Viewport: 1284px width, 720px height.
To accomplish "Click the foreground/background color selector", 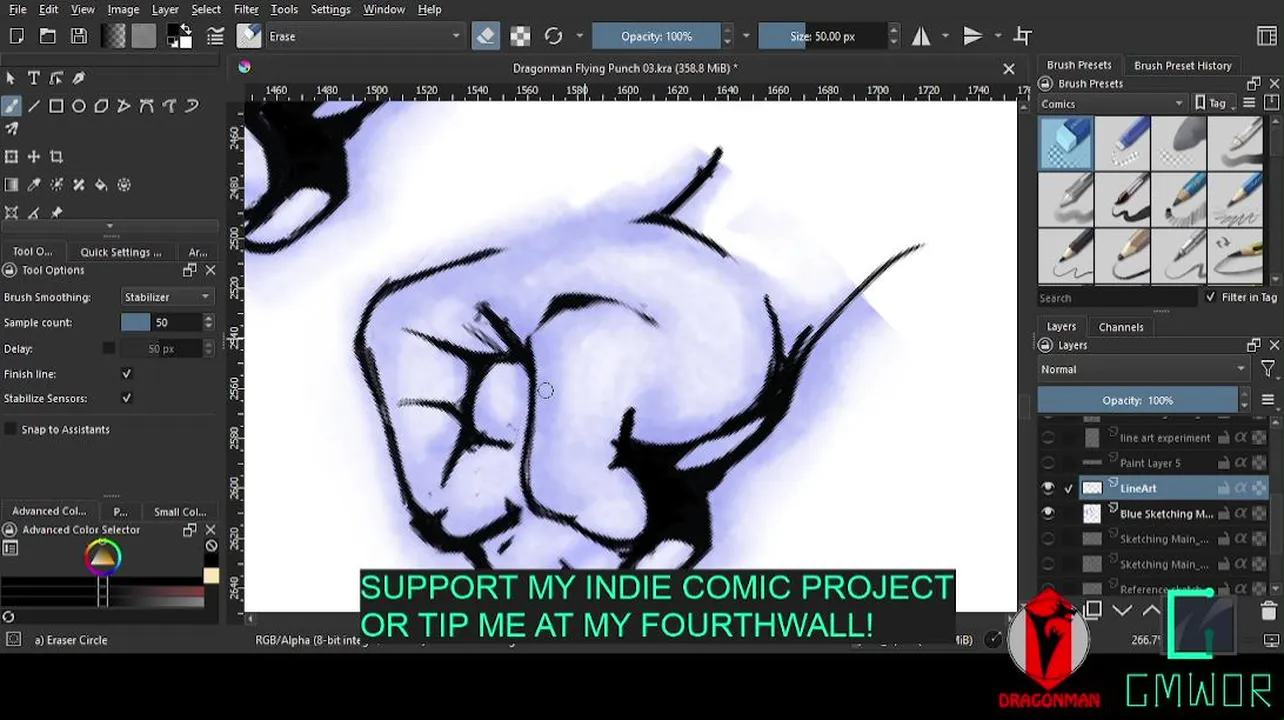I will 180,36.
